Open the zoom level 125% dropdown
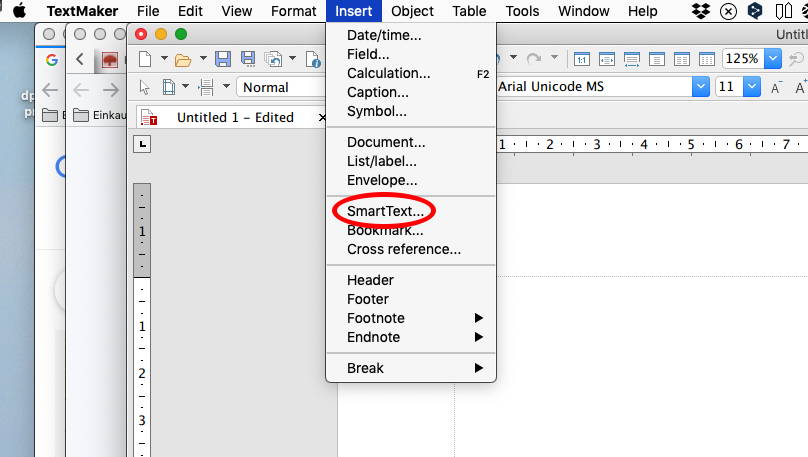808x457 pixels. tap(771, 59)
